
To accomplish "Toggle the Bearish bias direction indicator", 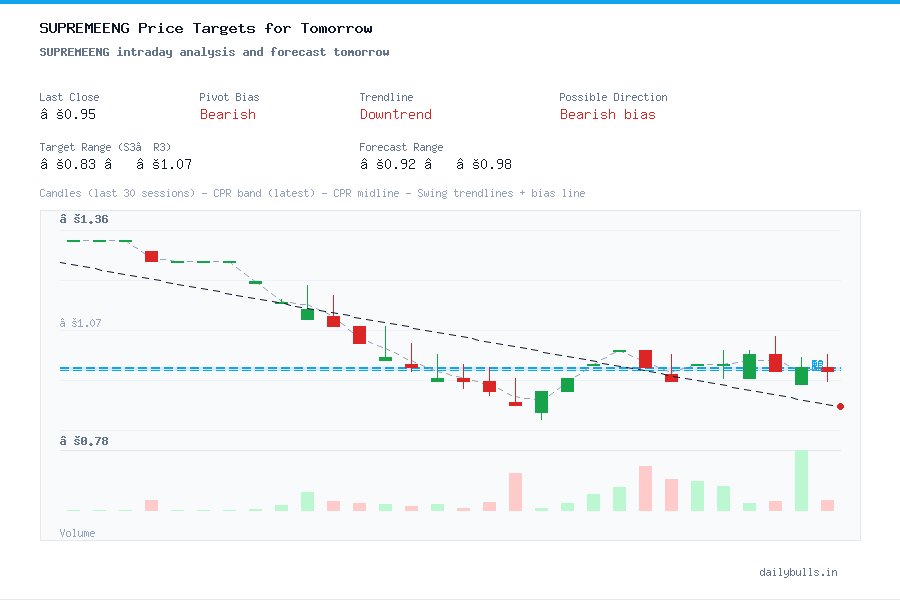I will pyautogui.click(x=609, y=114).
